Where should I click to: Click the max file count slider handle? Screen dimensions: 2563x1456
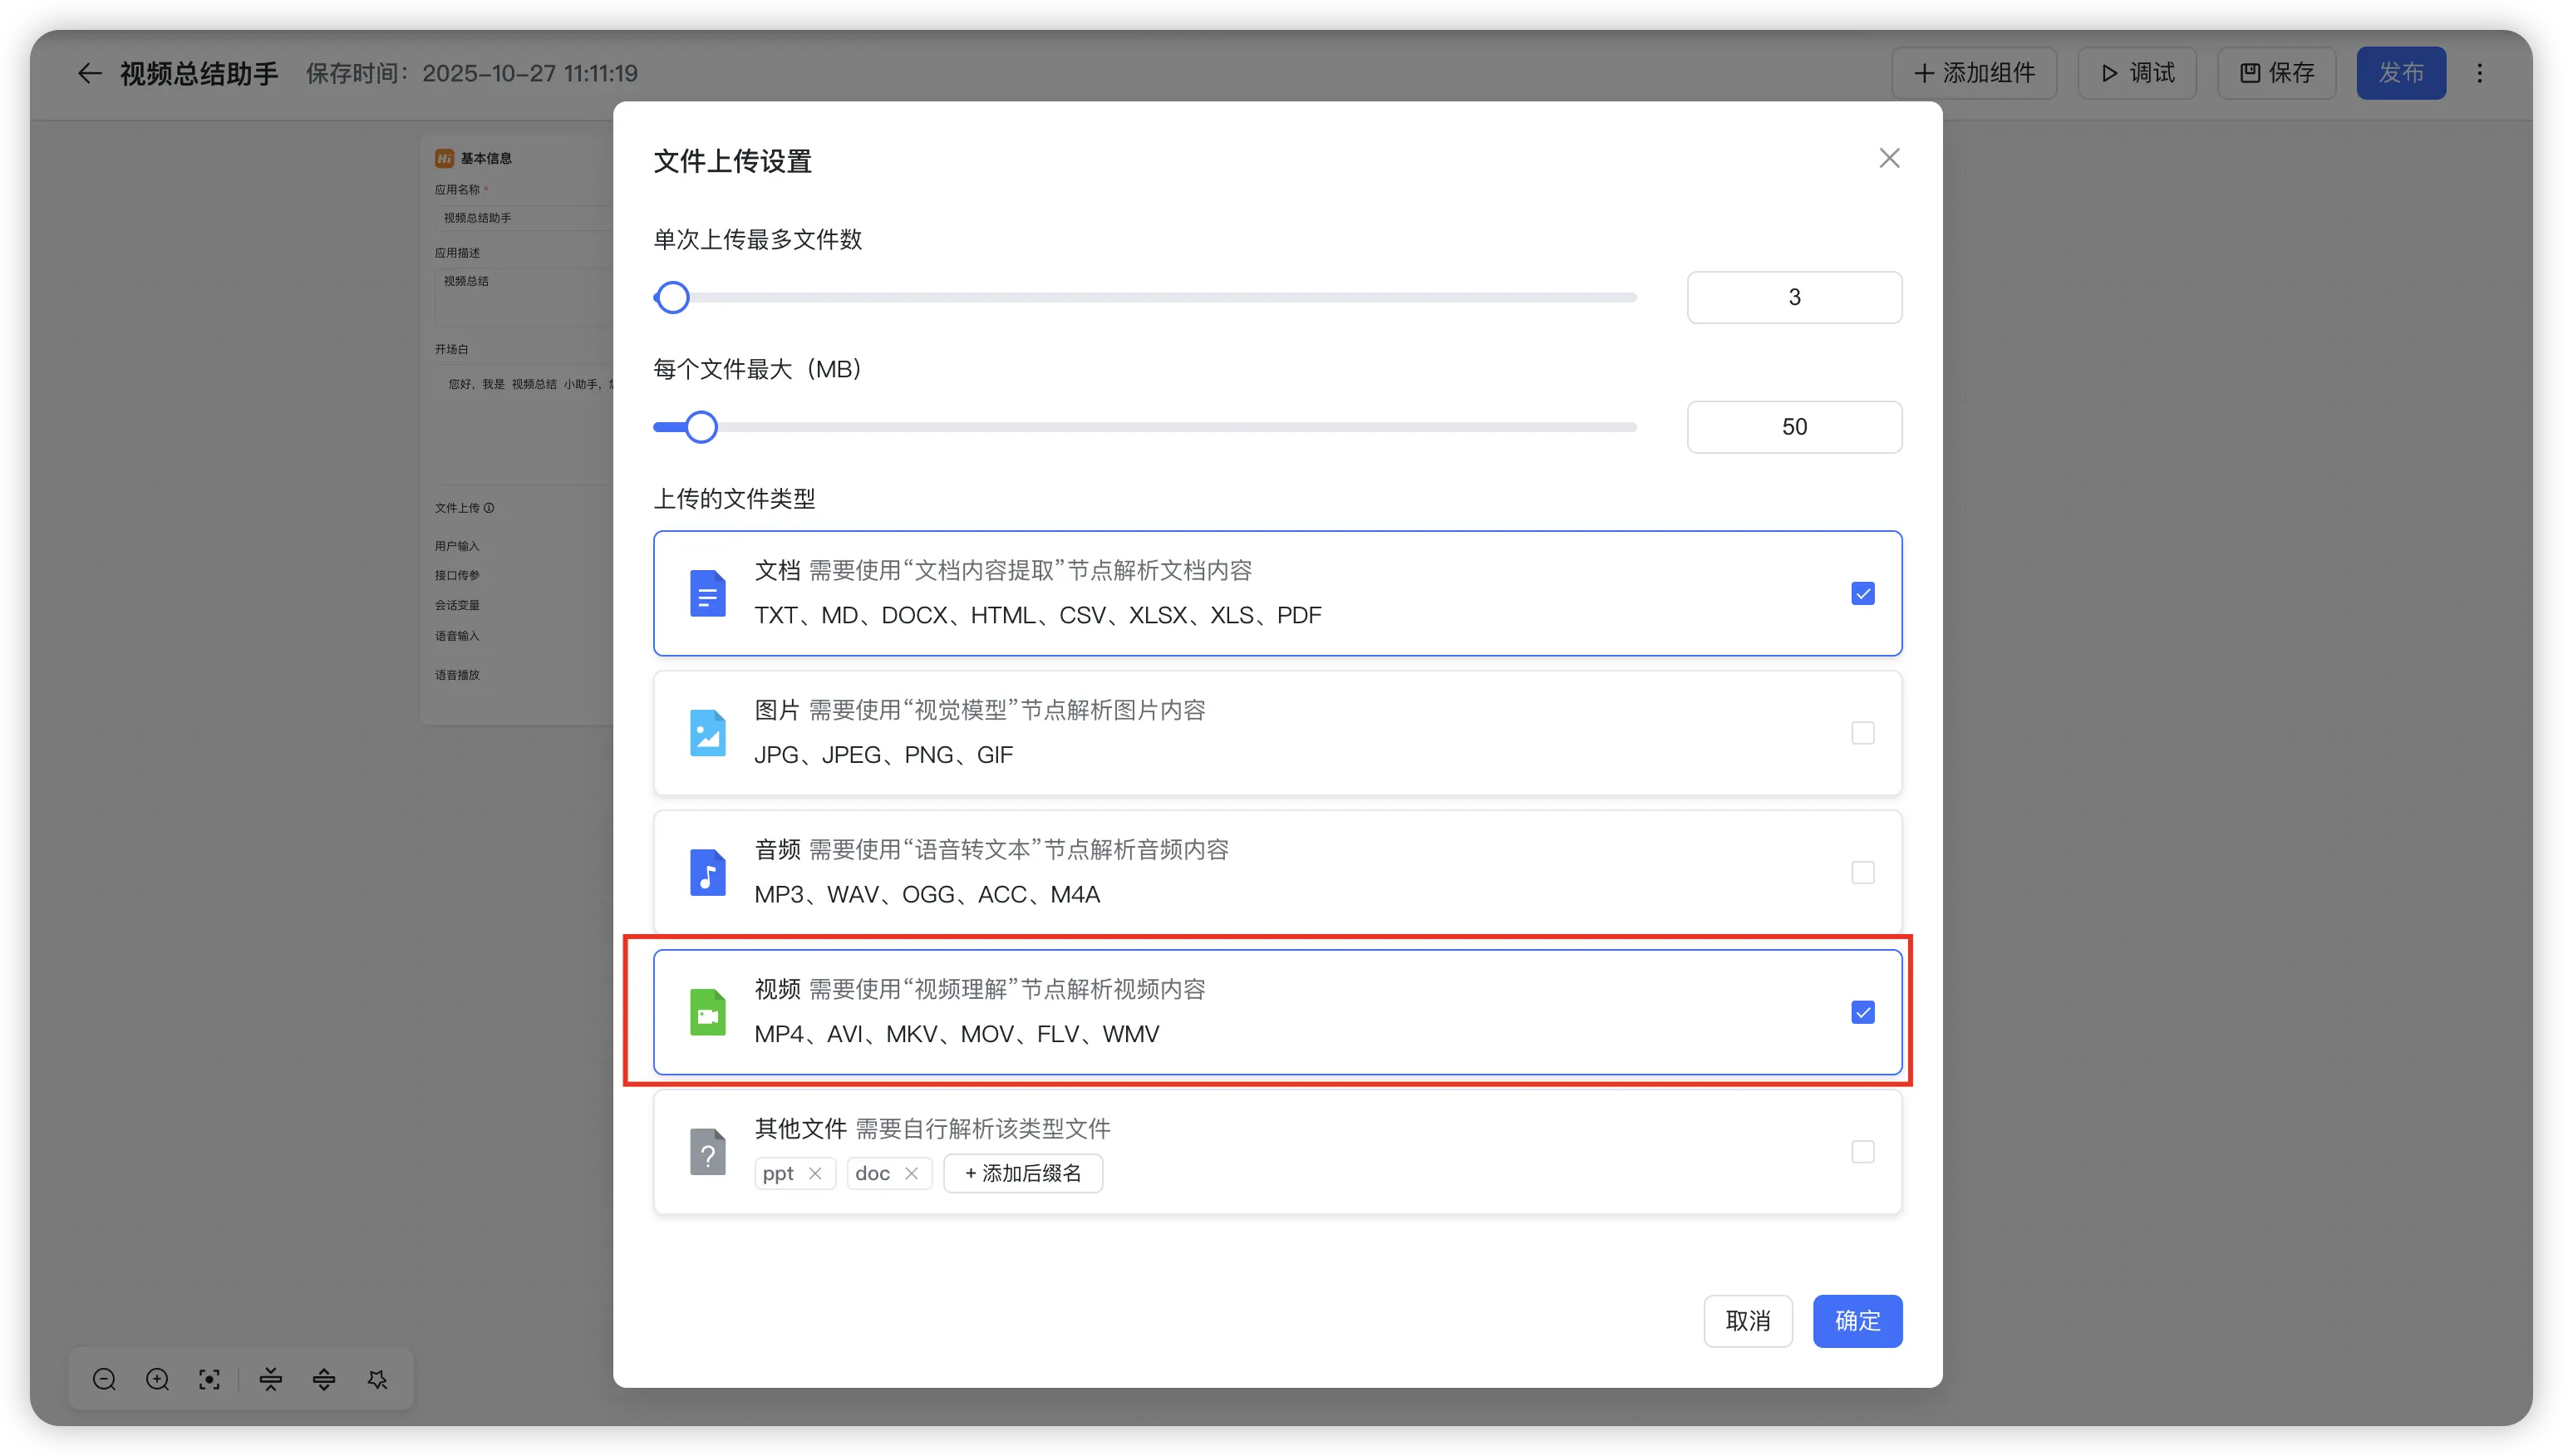673,297
